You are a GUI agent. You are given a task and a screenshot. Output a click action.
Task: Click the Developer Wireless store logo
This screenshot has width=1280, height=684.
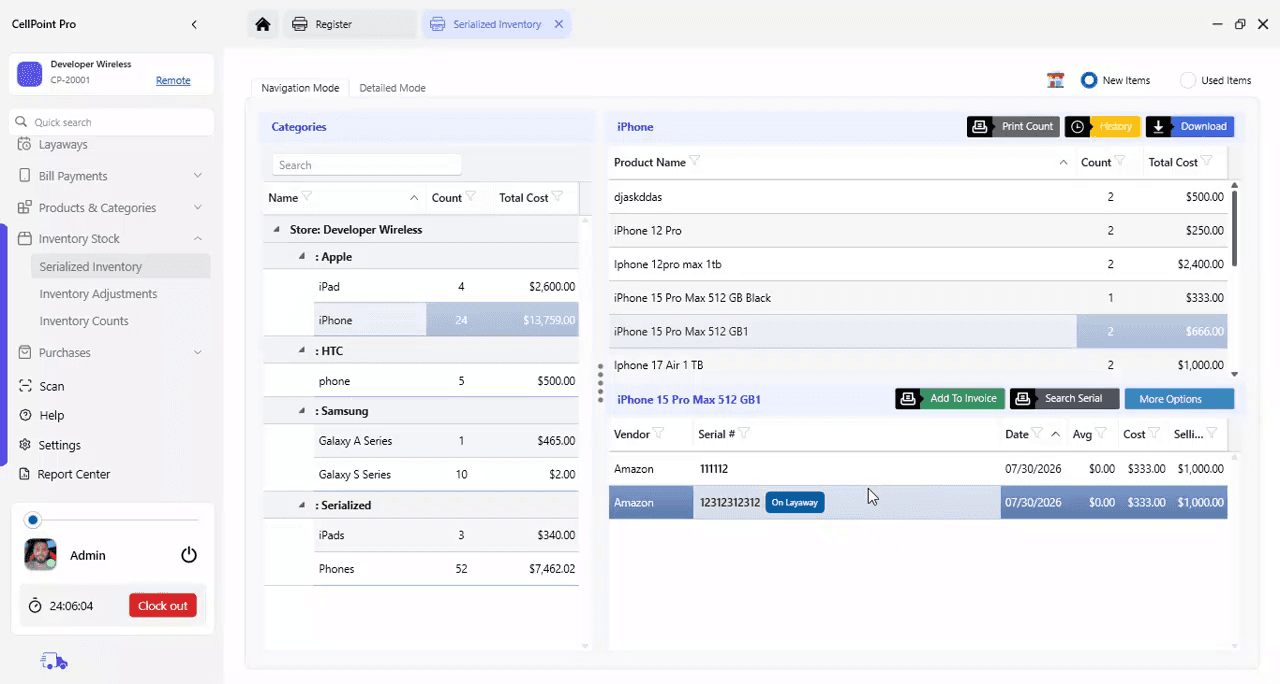[30, 73]
